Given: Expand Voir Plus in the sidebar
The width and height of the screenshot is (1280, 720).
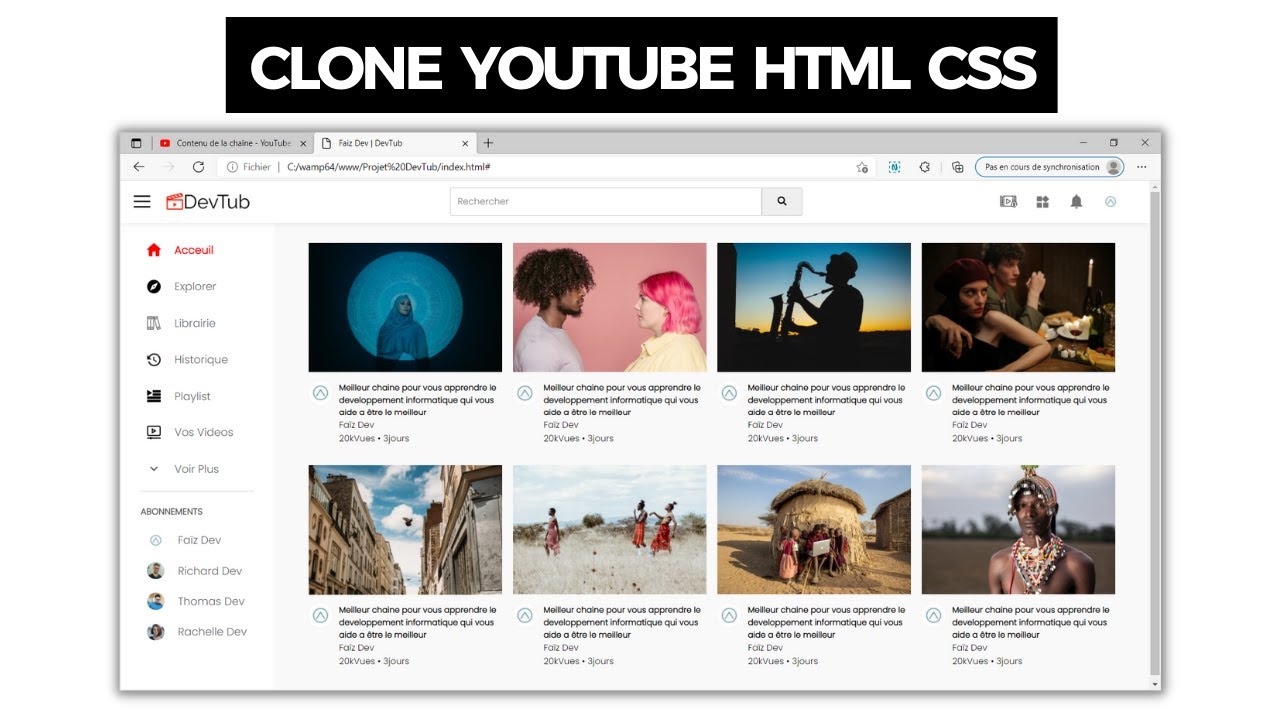Looking at the screenshot, I should tap(196, 469).
